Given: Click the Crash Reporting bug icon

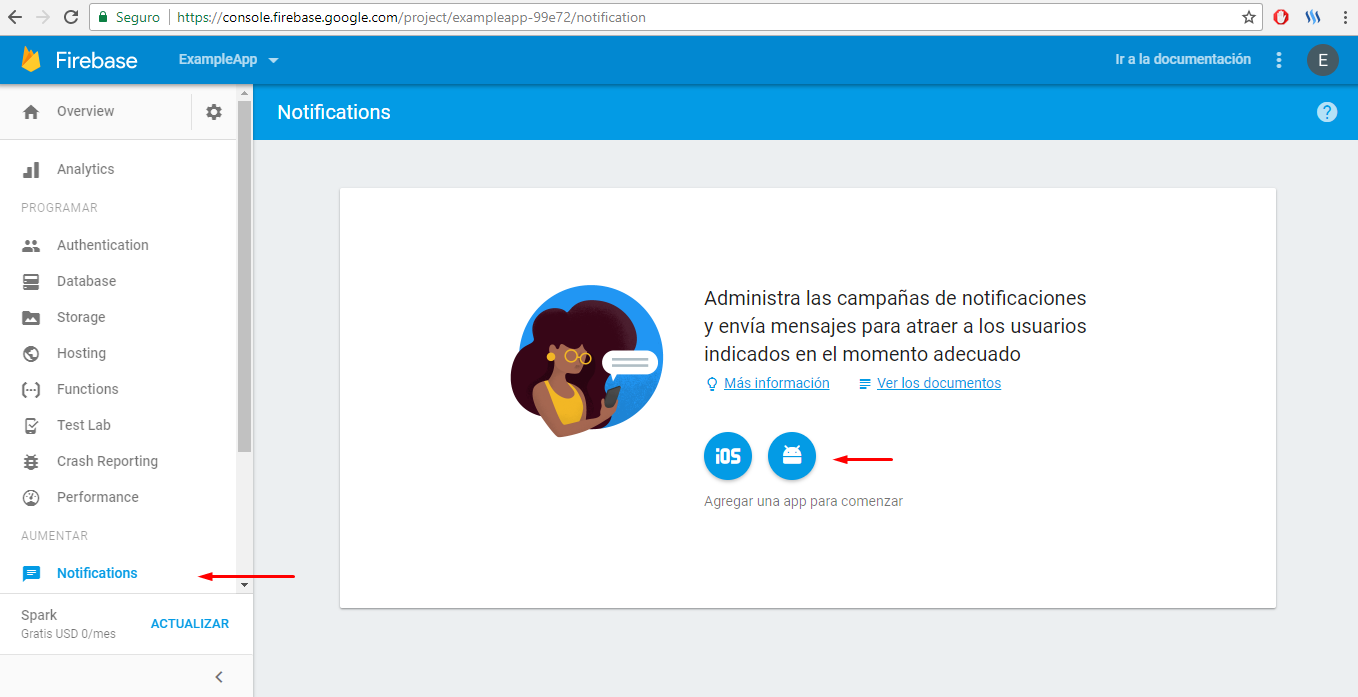Looking at the screenshot, I should point(31,462).
